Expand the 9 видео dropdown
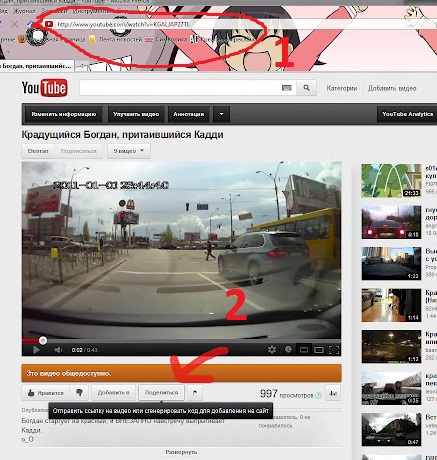Screen dimensions: 437x460 [129, 151]
